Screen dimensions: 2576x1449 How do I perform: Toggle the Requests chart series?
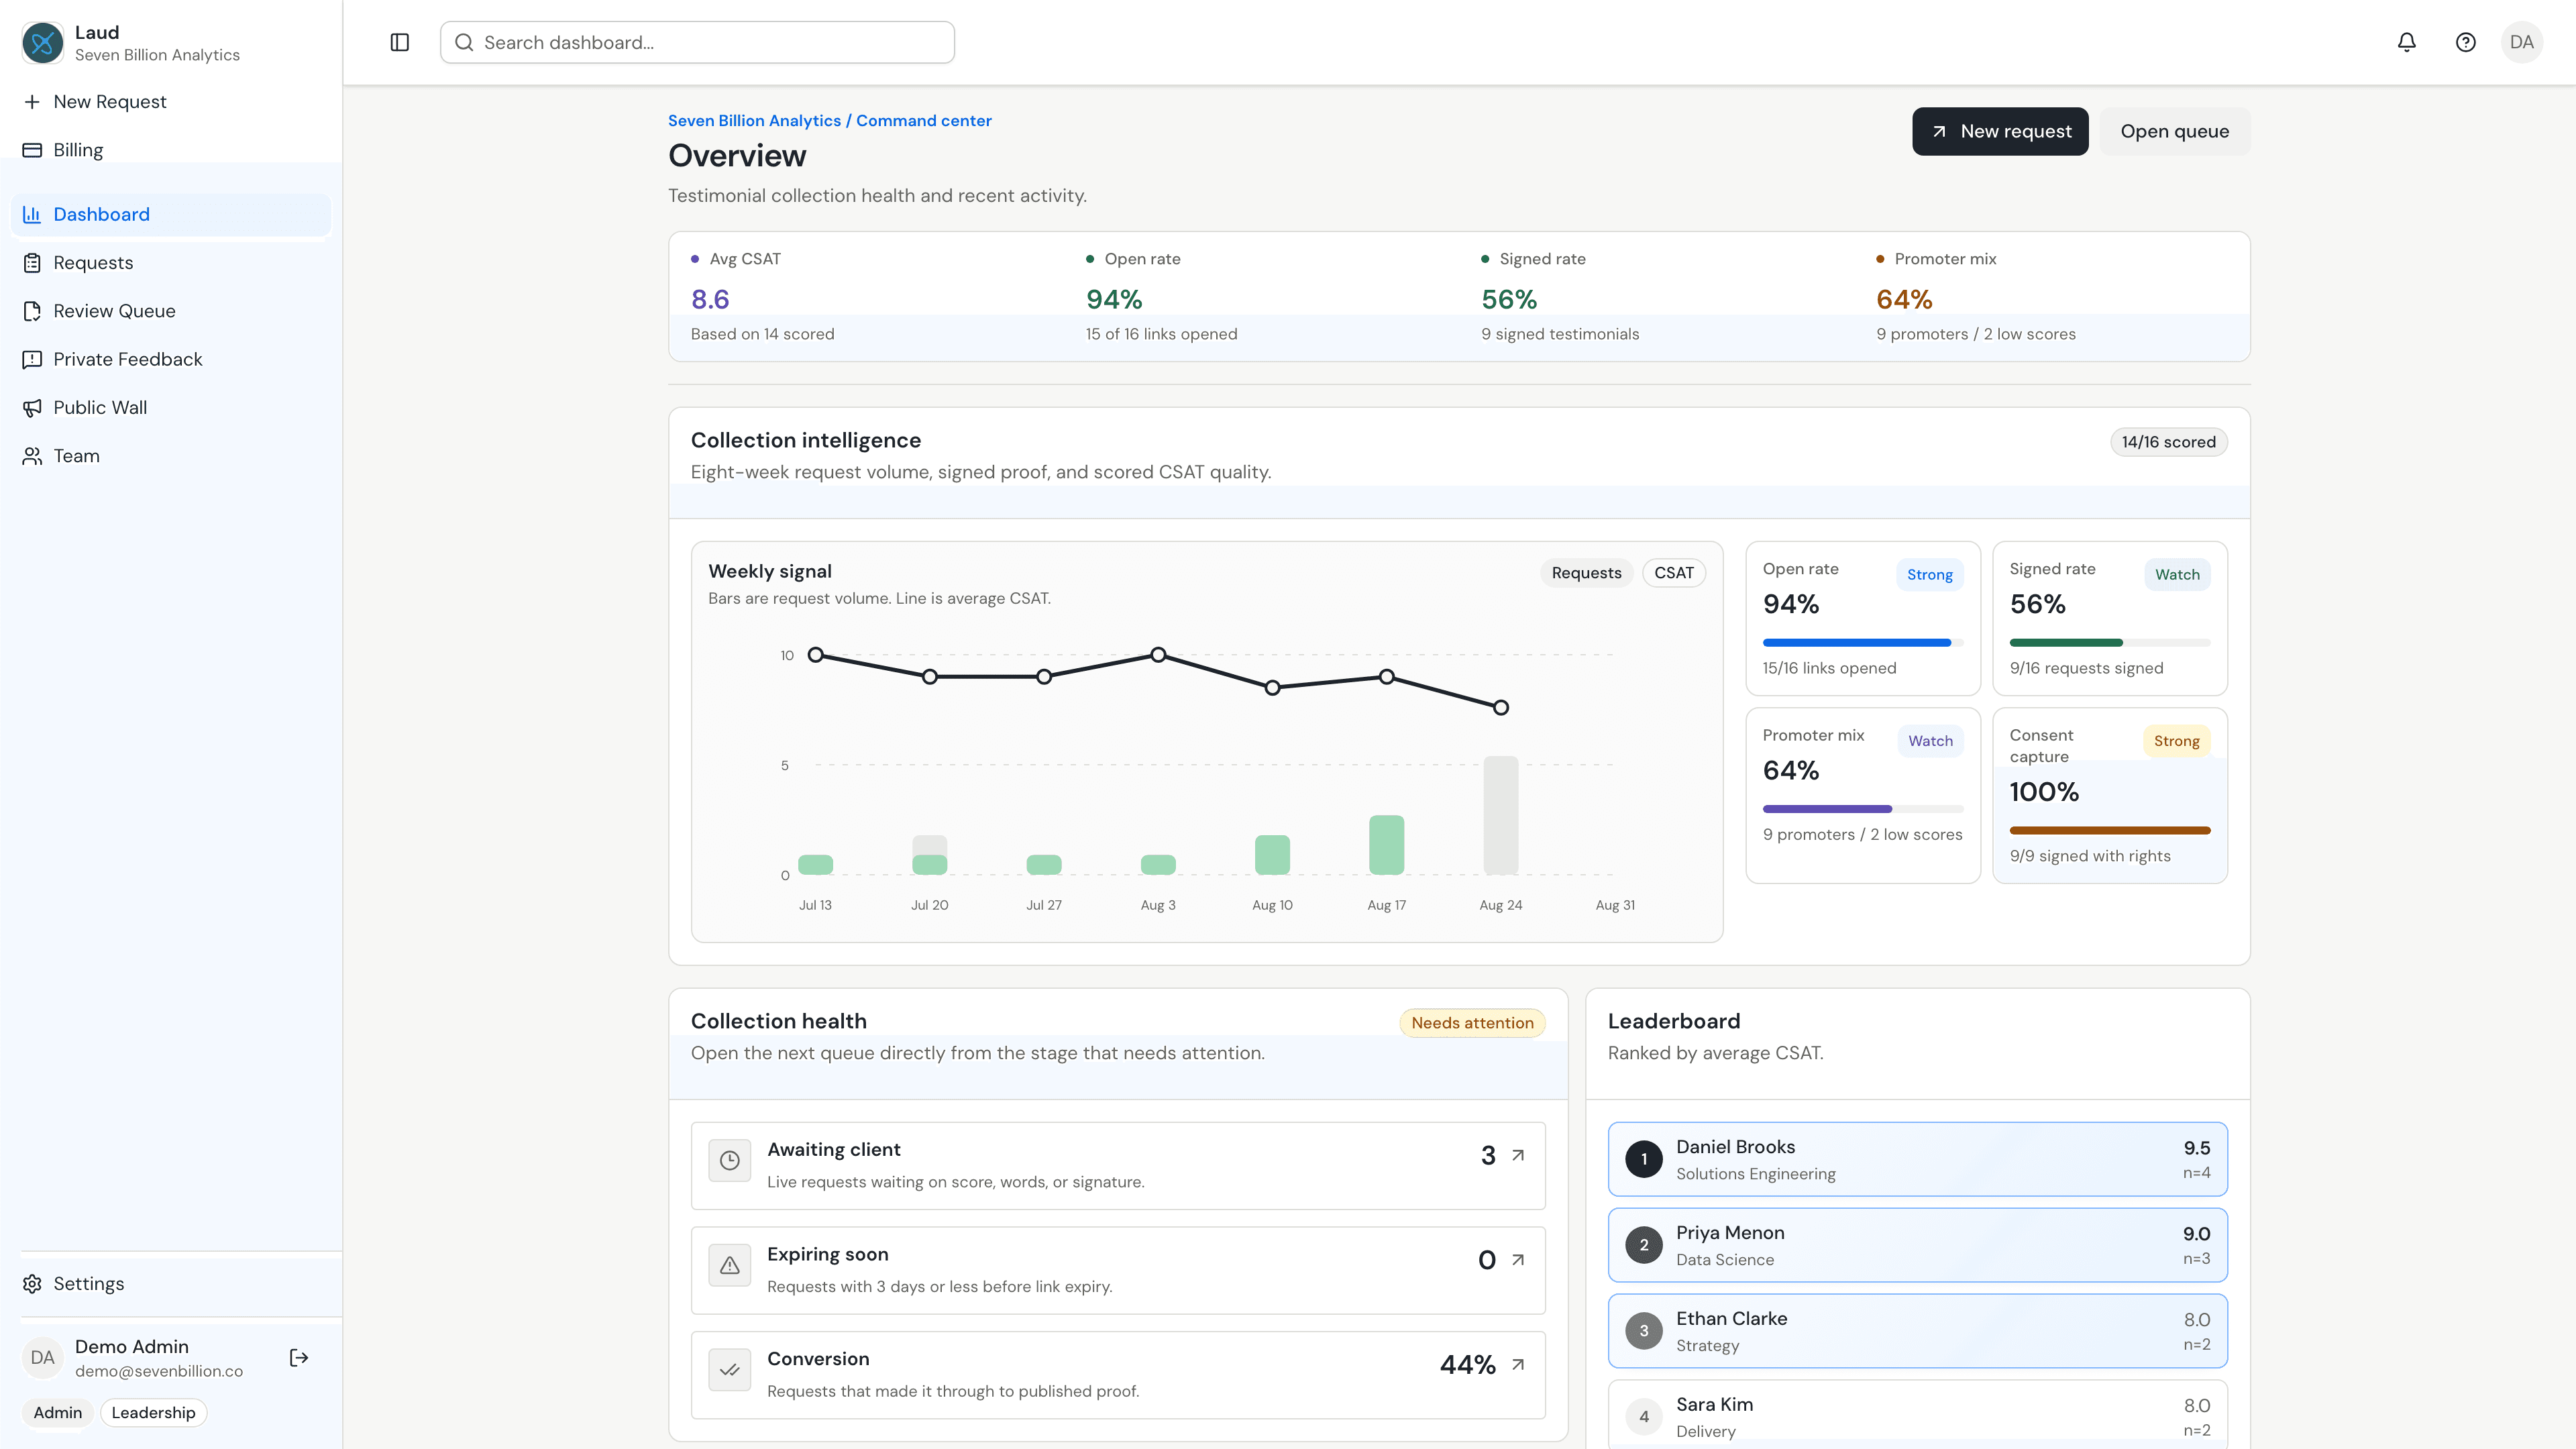point(1586,572)
